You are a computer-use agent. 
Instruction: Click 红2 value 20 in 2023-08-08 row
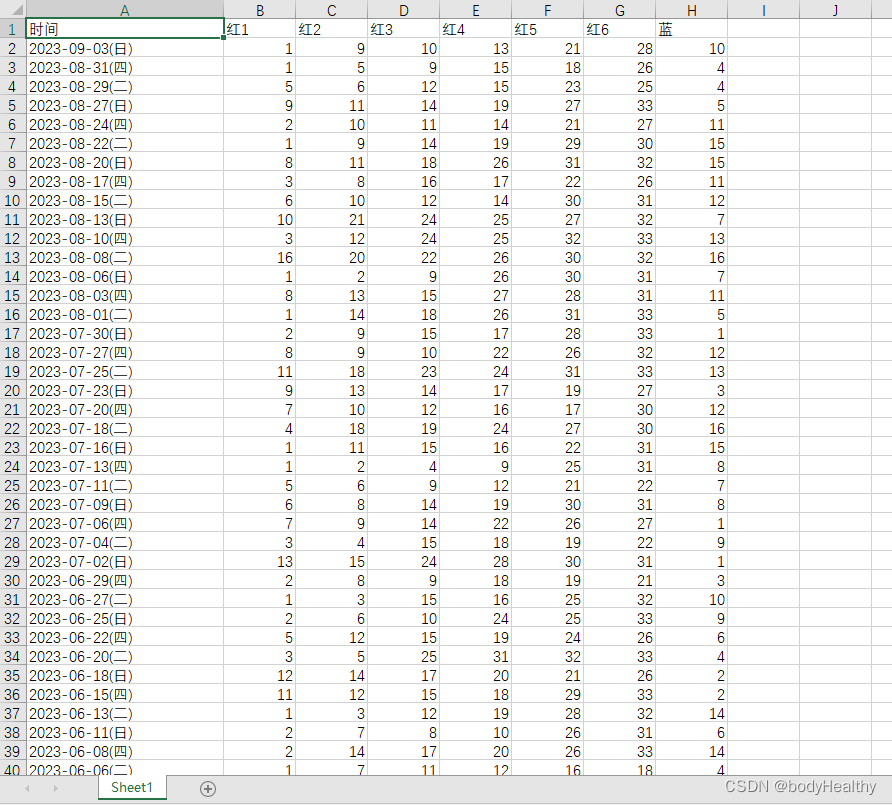tap(332, 258)
